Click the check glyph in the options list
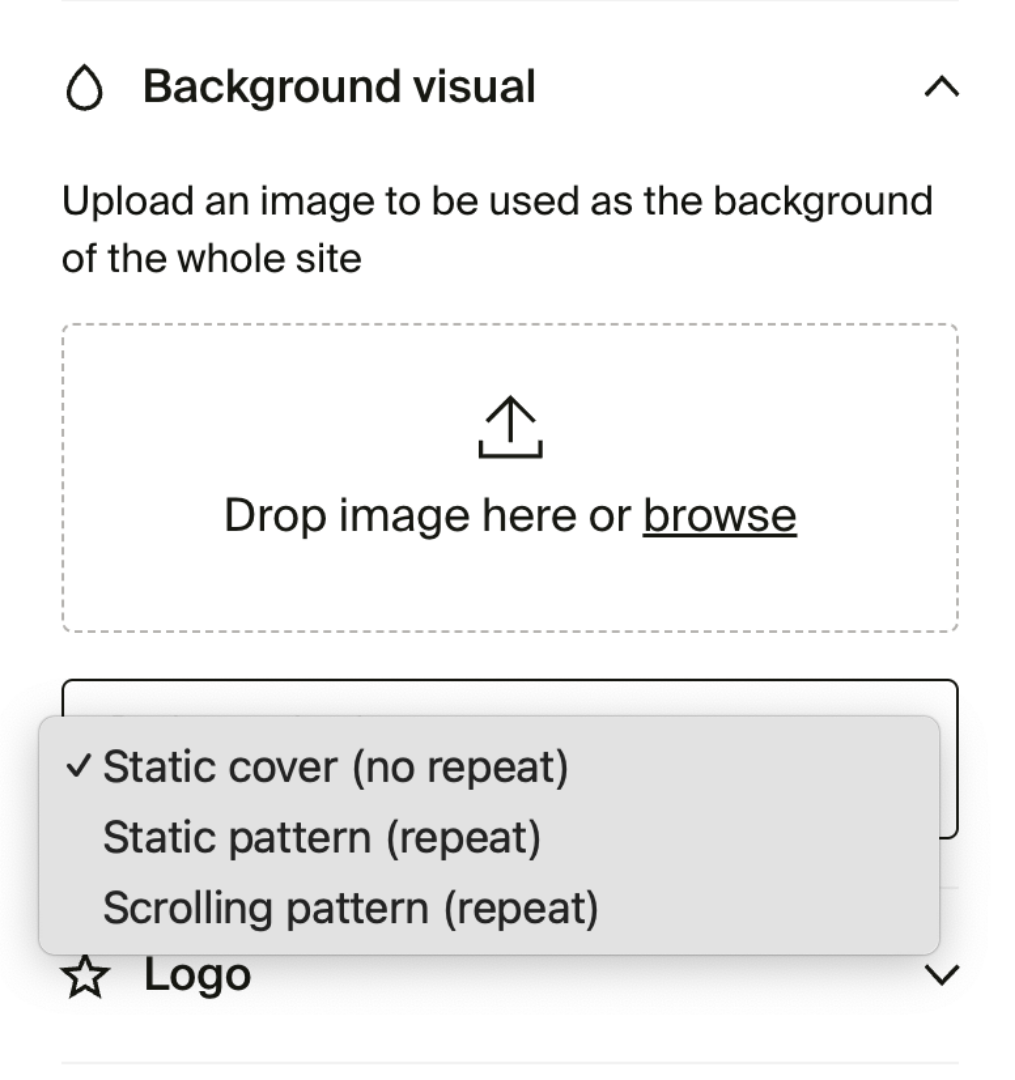This screenshot has height=1080, width=1015. [x=79, y=766]
